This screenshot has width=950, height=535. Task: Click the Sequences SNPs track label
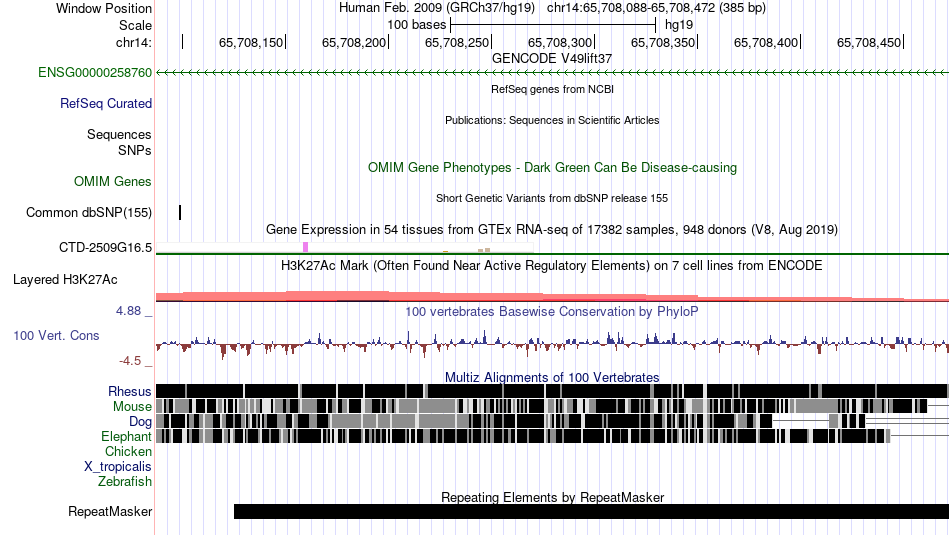119,142
